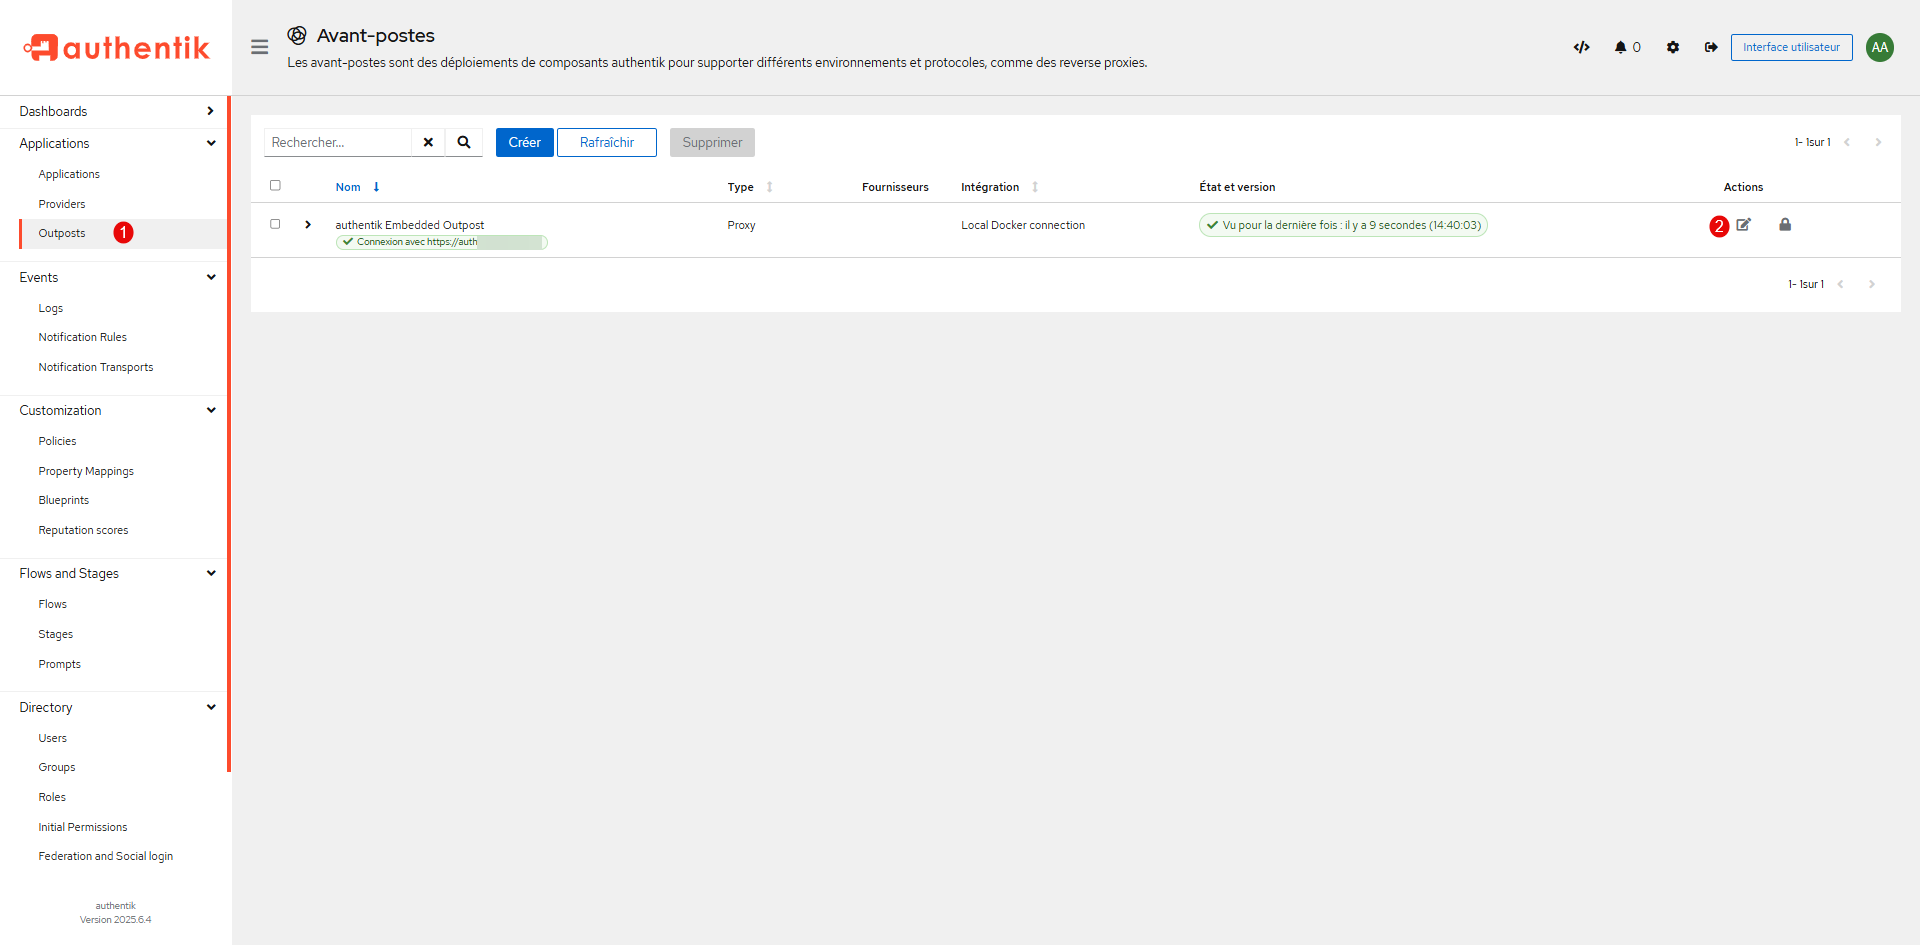The image size is (1920, 945).
Task: Open the API drawer code icon
Action: point(1581,47)
